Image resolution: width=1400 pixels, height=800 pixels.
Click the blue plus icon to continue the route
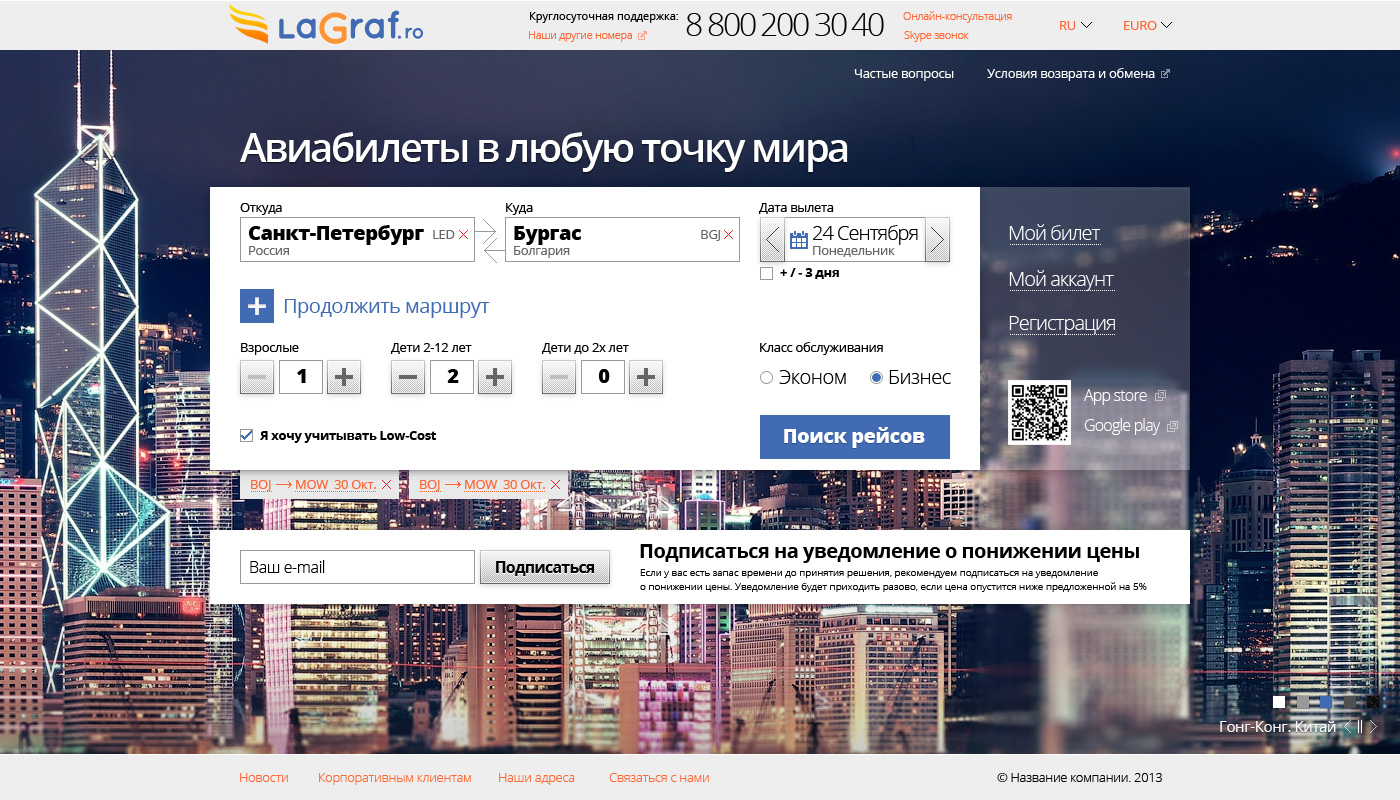(x=257, y=306)
